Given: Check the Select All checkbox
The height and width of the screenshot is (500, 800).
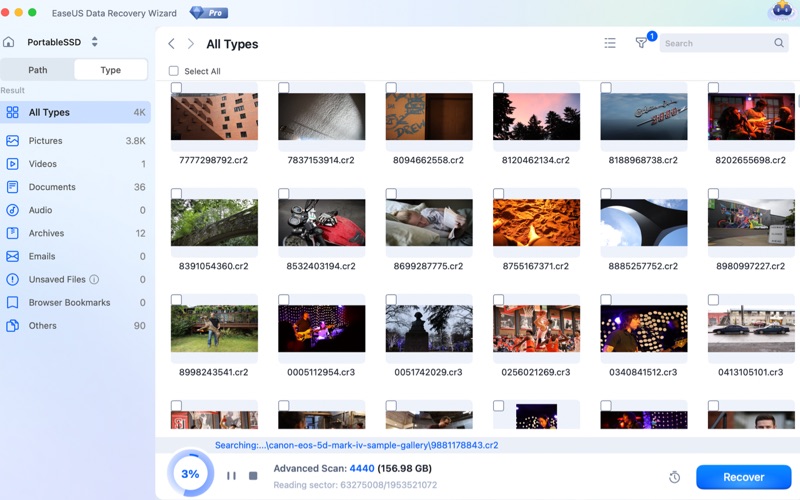Looking at the screenshot, I should 173,71.
